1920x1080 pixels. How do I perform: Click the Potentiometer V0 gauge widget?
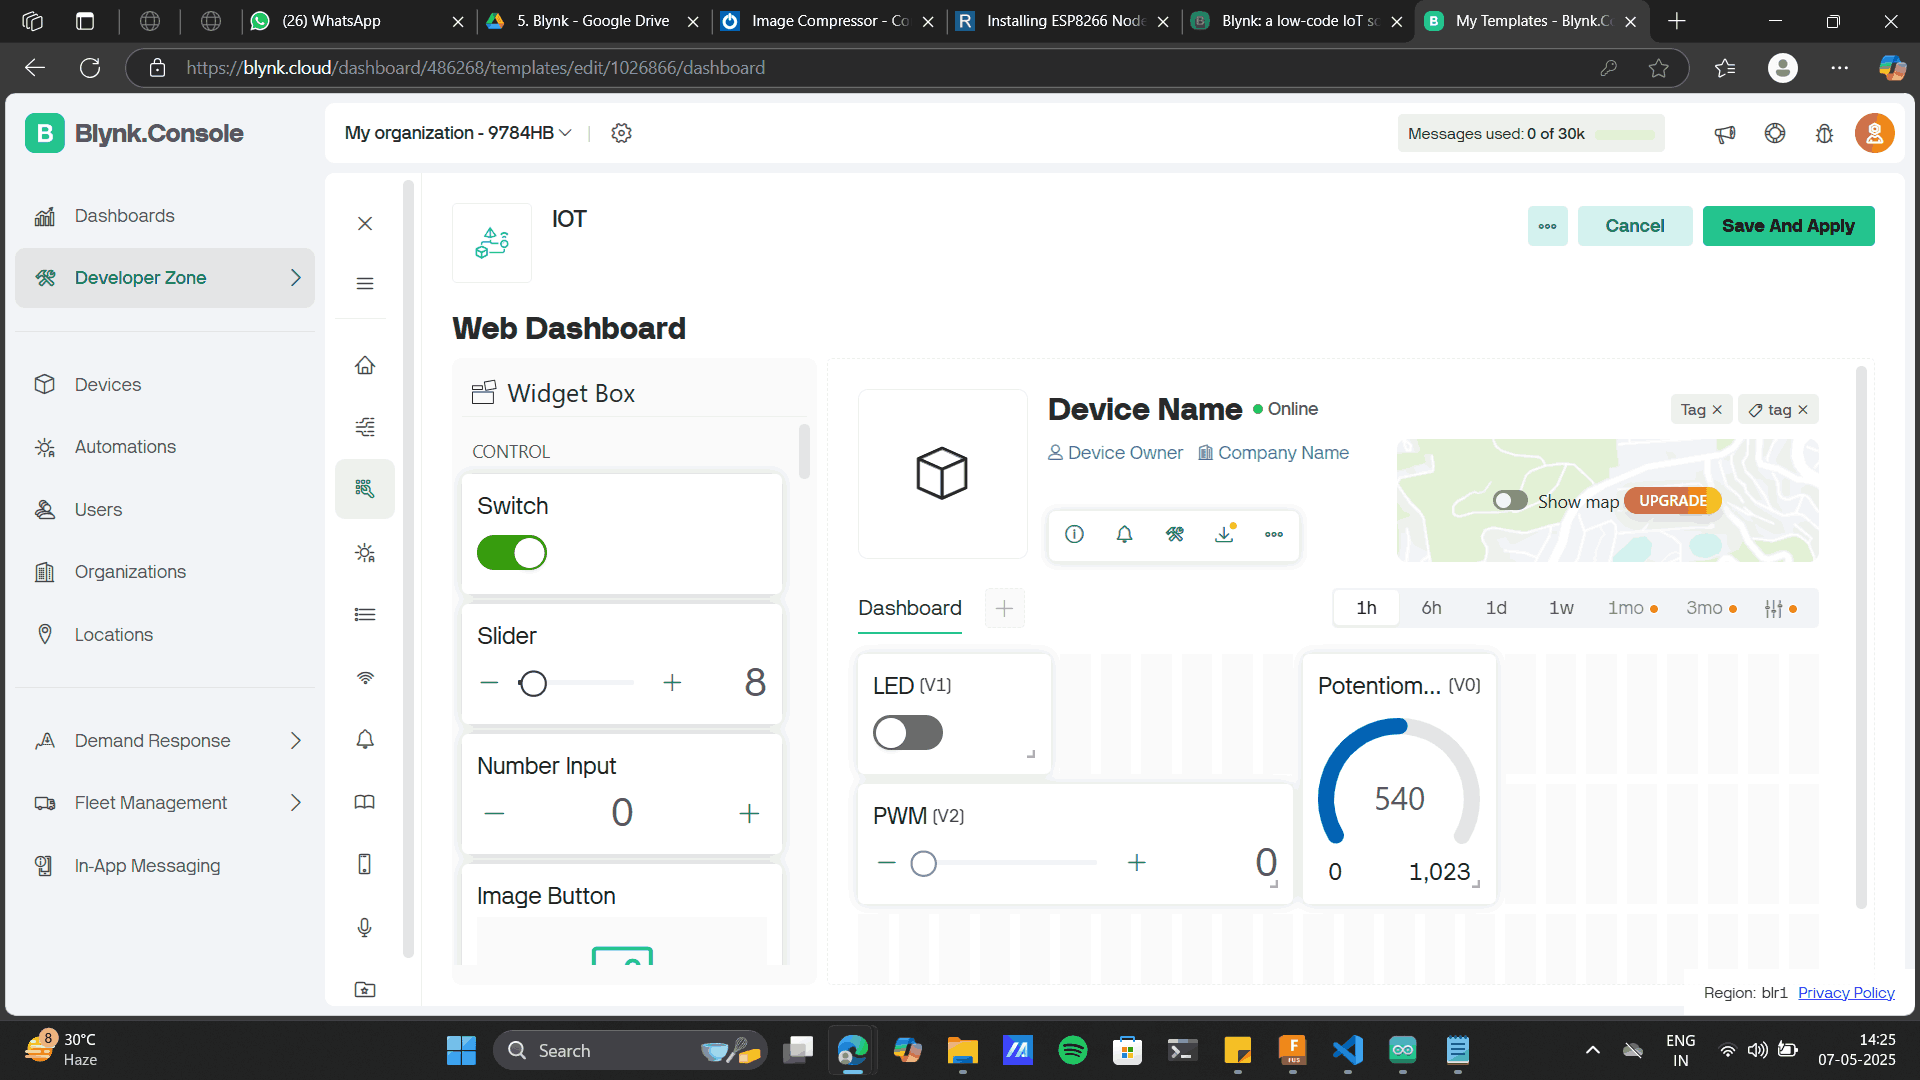tap(1399, 779)
